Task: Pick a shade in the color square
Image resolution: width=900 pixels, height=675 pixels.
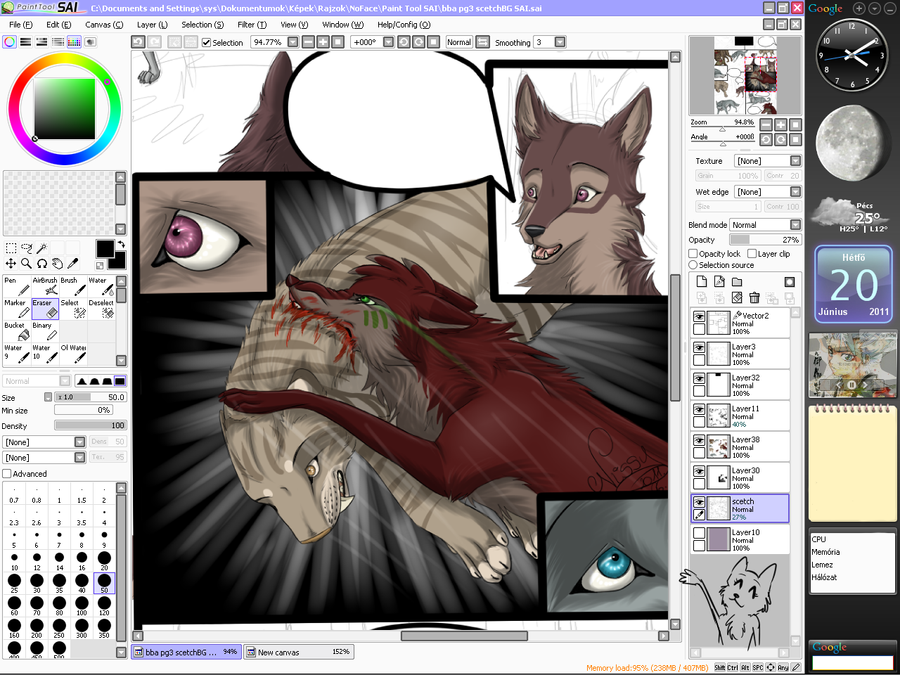Action: tap(64, 109)
